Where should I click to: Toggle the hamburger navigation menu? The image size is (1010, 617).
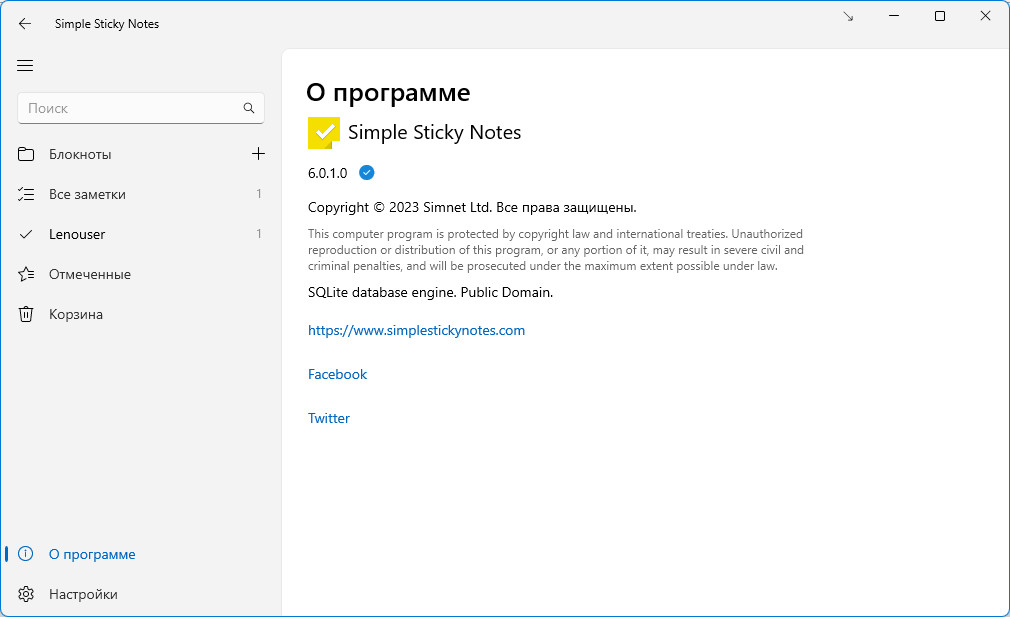(25, 66)
